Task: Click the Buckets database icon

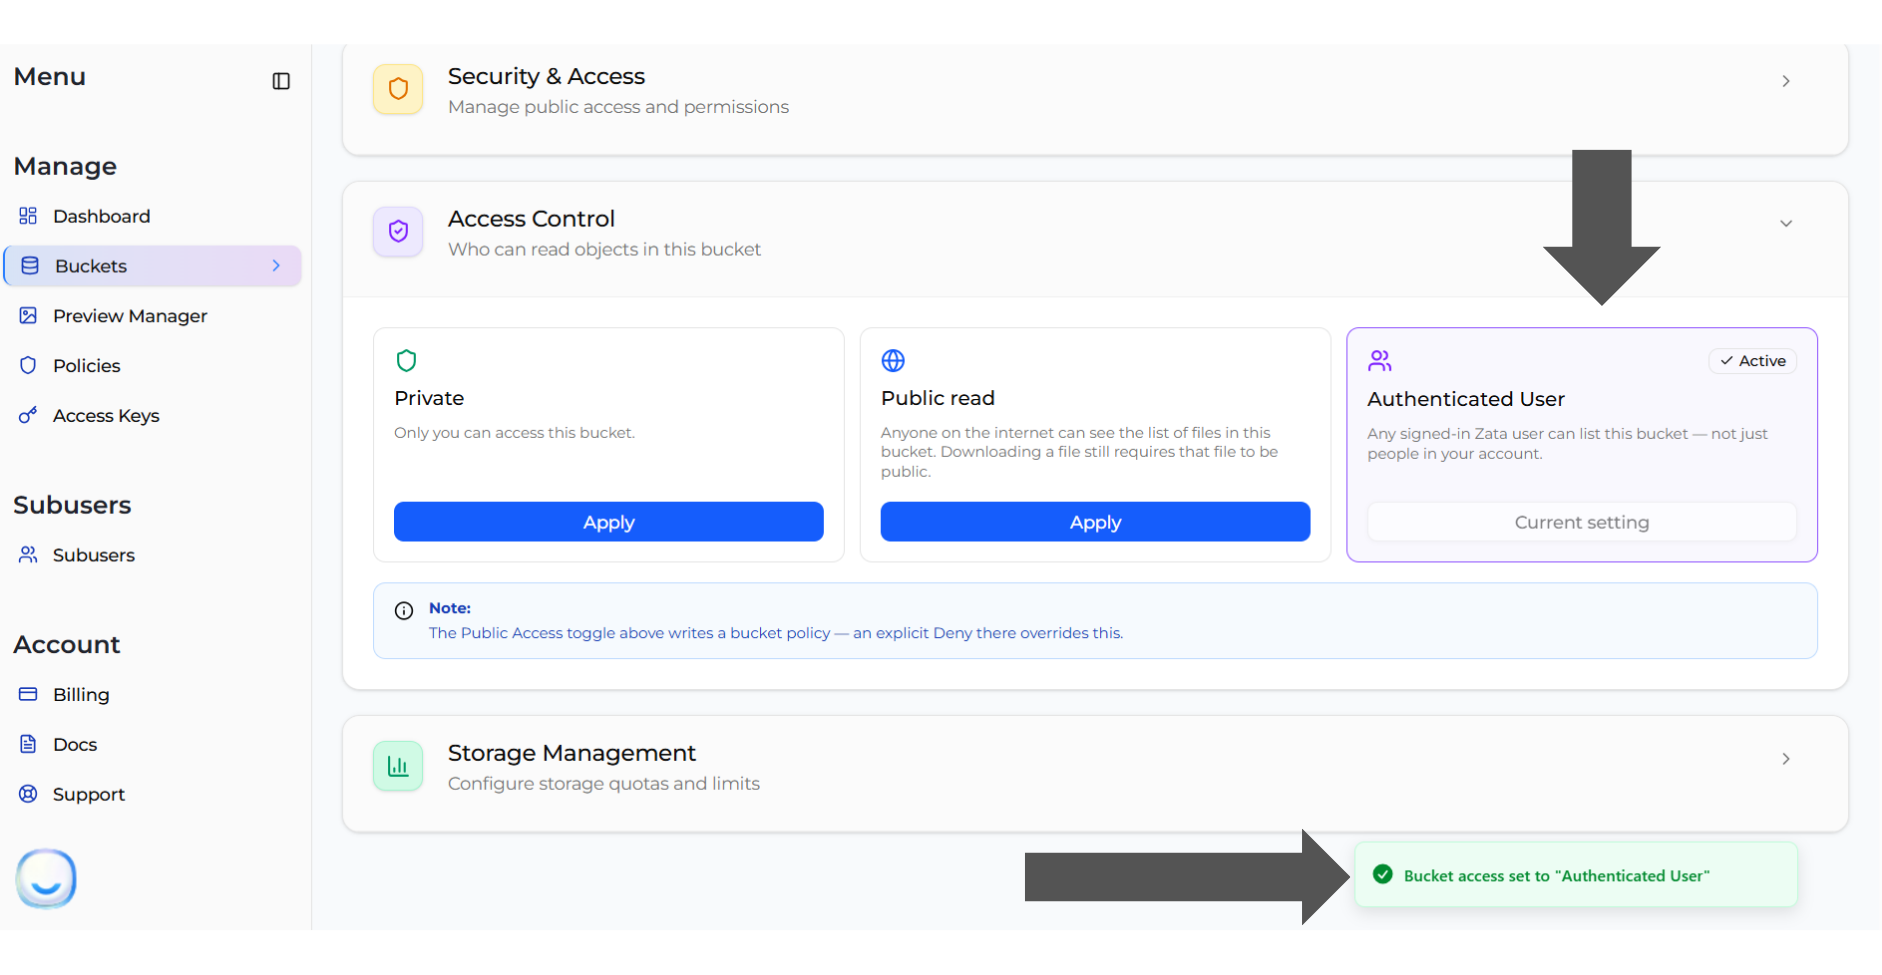Action: pyautogui.click(x=30, y=266)
